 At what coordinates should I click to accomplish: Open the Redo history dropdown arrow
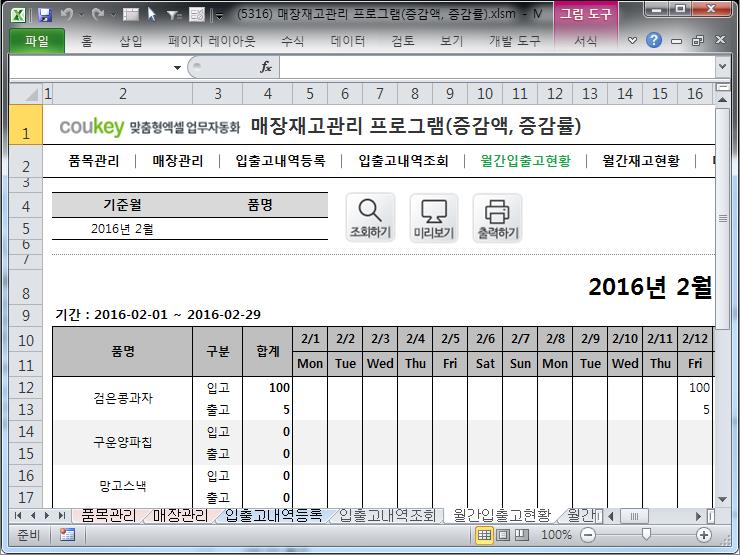[113, 16]
